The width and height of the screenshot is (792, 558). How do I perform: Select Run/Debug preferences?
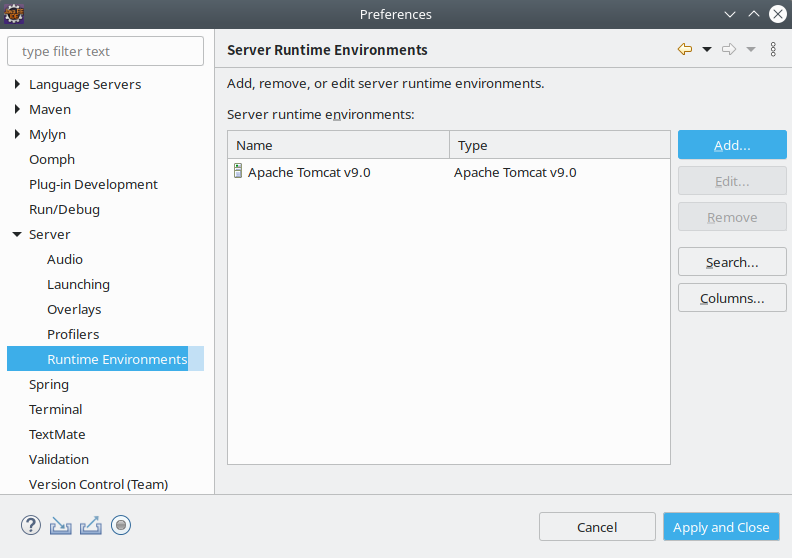(x=64, y=210)
